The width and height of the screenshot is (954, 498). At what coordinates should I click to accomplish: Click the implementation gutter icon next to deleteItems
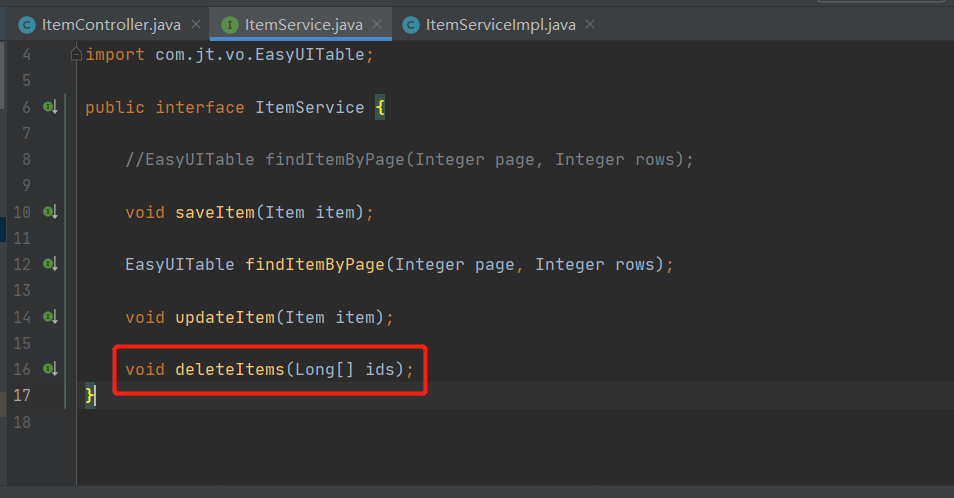click(x=50, y=369)
